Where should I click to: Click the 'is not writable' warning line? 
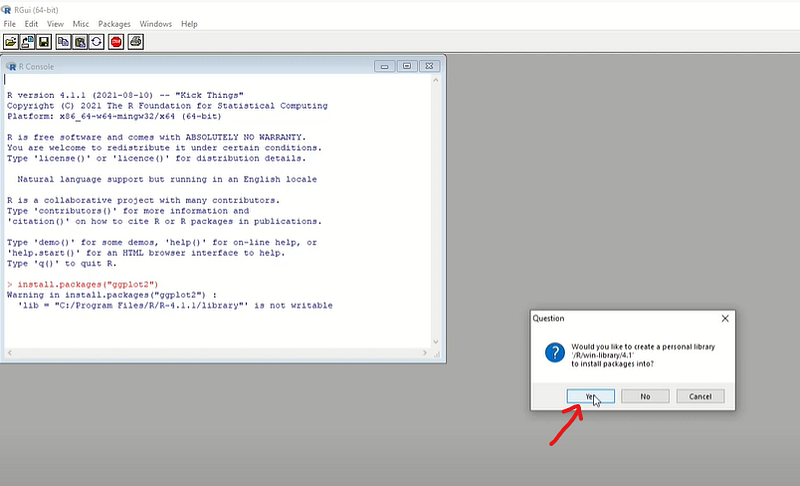pos(175,305)
